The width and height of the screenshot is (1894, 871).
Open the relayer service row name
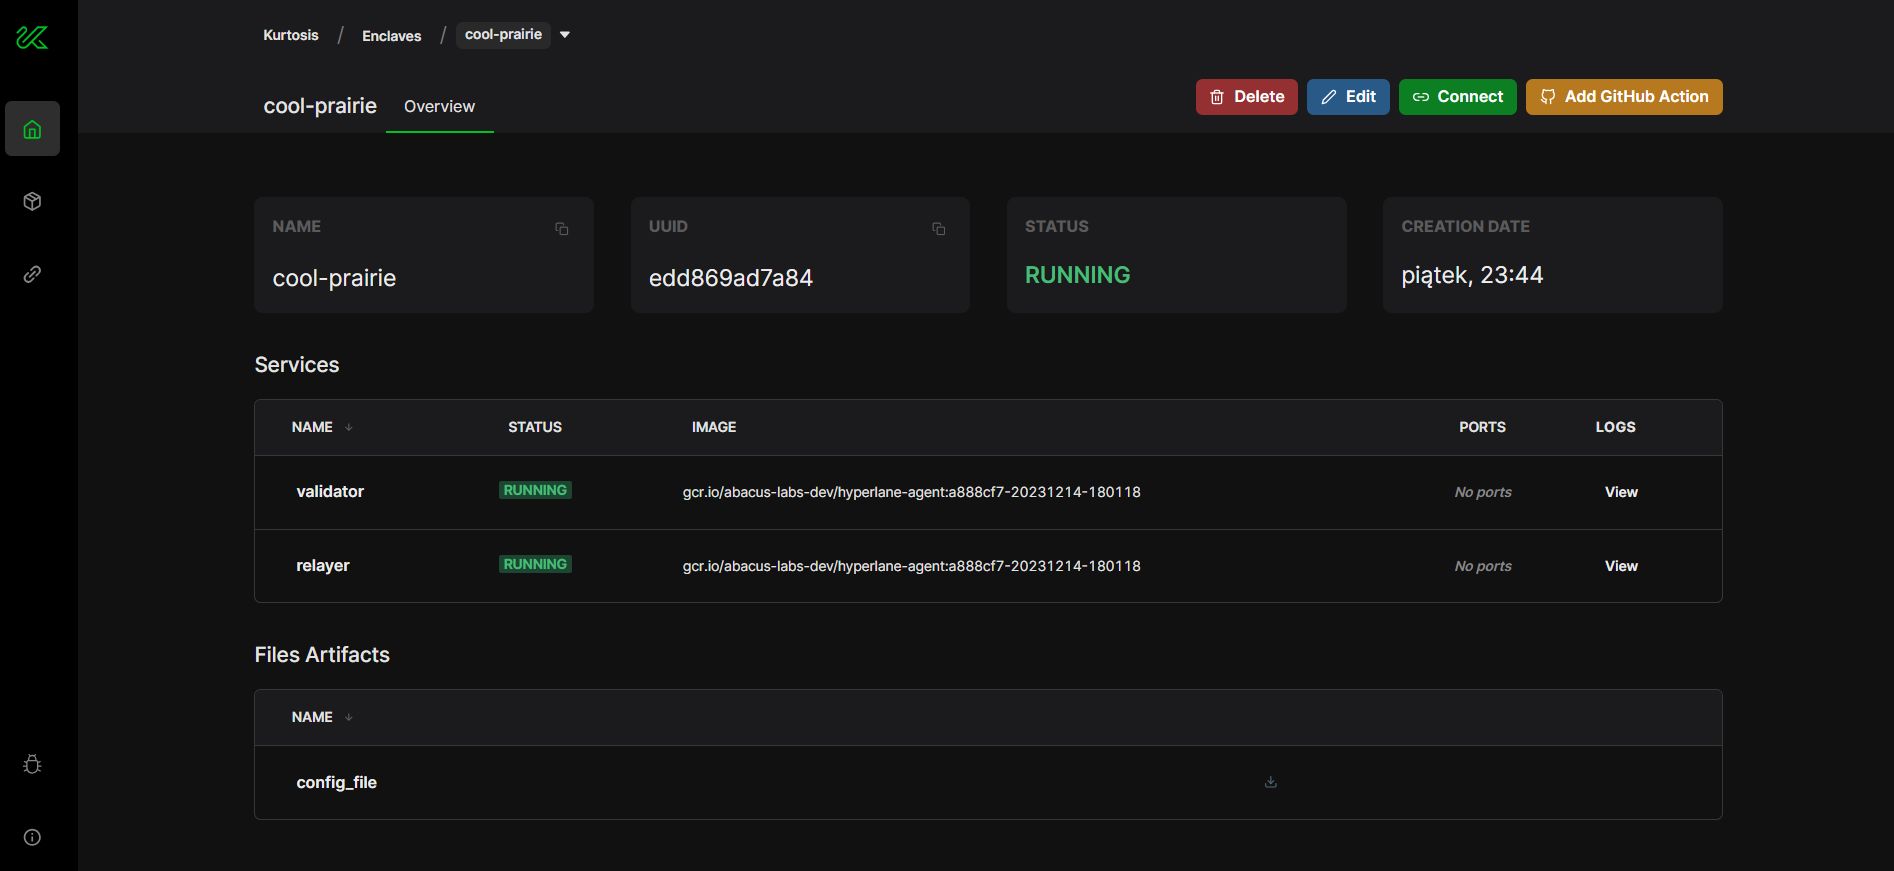pyautogui.click(x=323, y=566)
